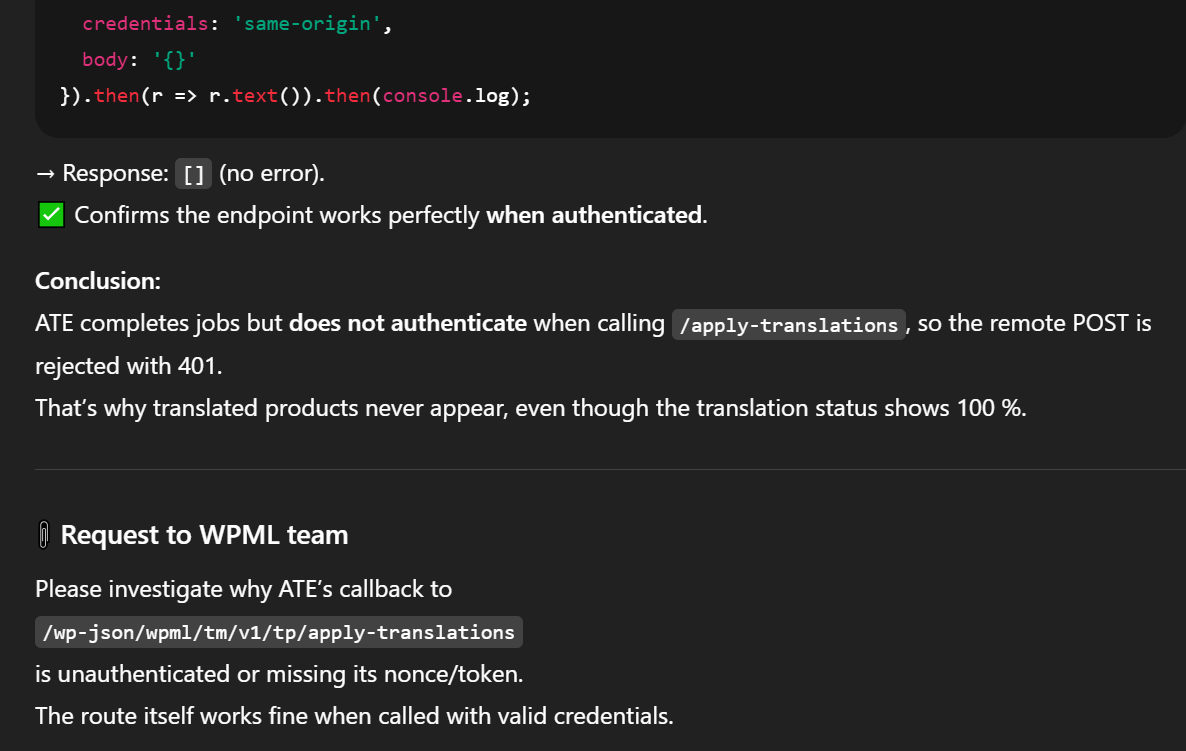Click the line mentioning missing nonce/token
Image resolution: width=1186 pixels, height=751 pixels.
[x=279, y=674]
